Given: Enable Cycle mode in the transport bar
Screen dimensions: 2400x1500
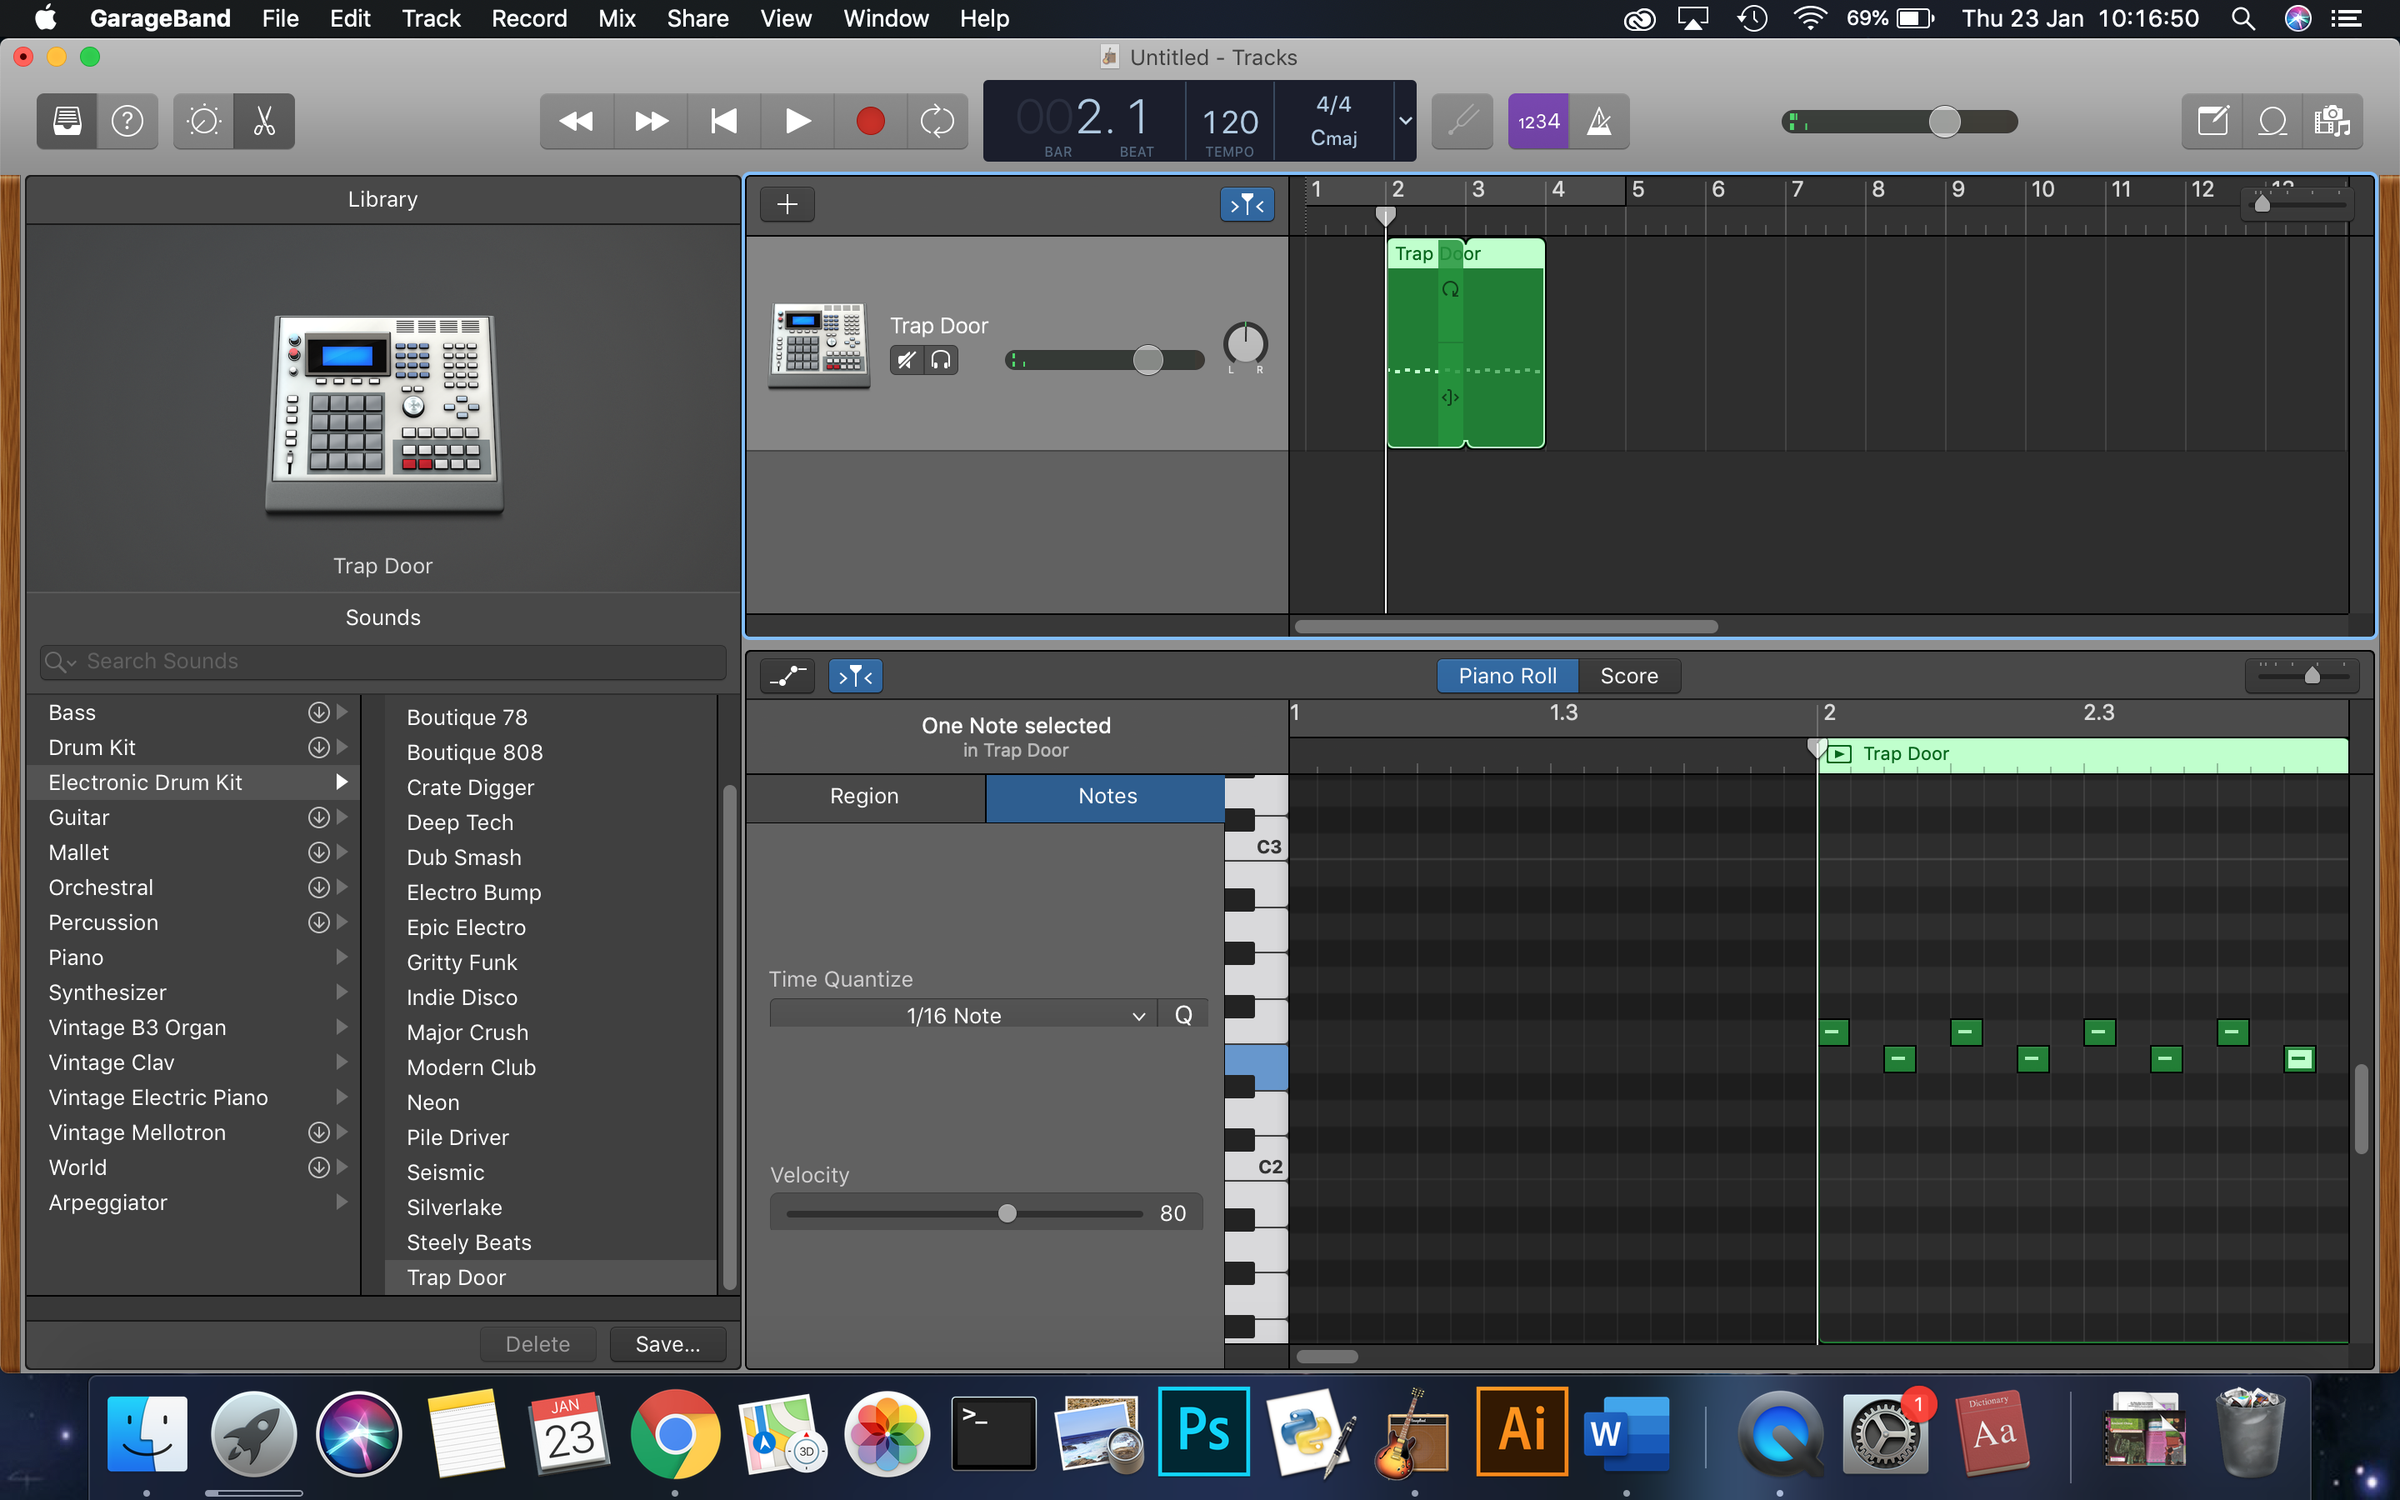Looking at the screenshot, I should coord(937,121).
